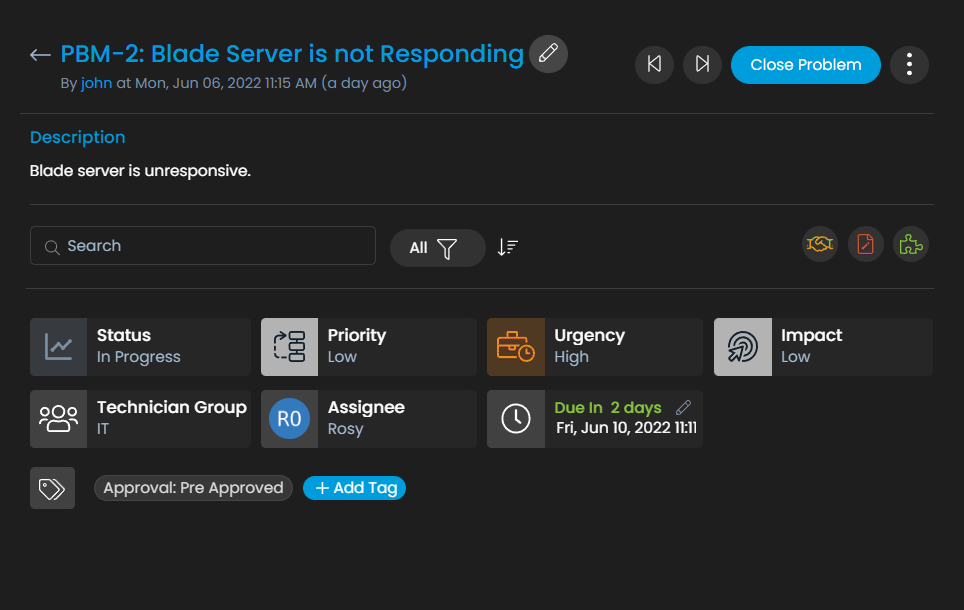Viewport: 964px width, 610px height.
Task: Click the Add Tag button
Action: coord(354,488)
